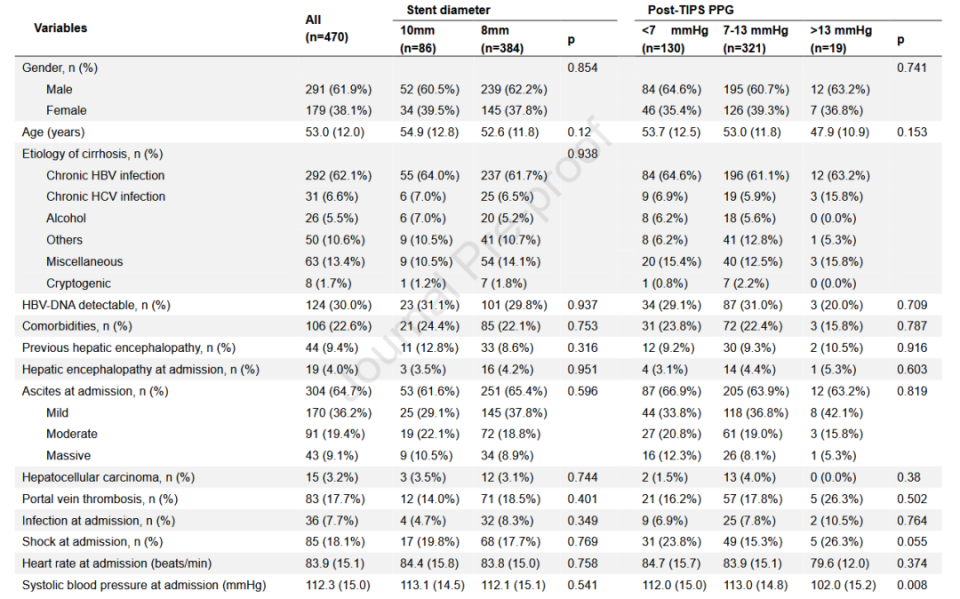The width and height of the screenshot is (960, 599).
Task: Select the "Cryptogenic" row label
Action: pos(78,283)
